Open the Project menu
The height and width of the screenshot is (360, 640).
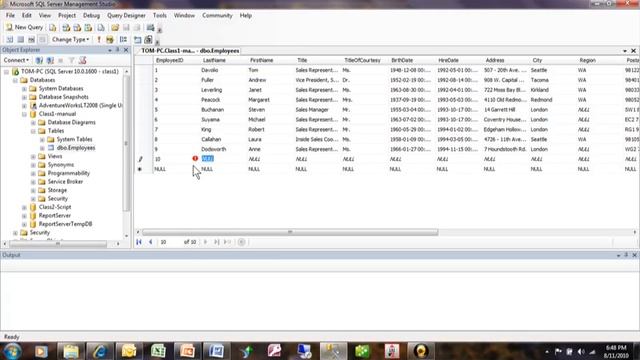pyautogui.click(x=67, y=16)
